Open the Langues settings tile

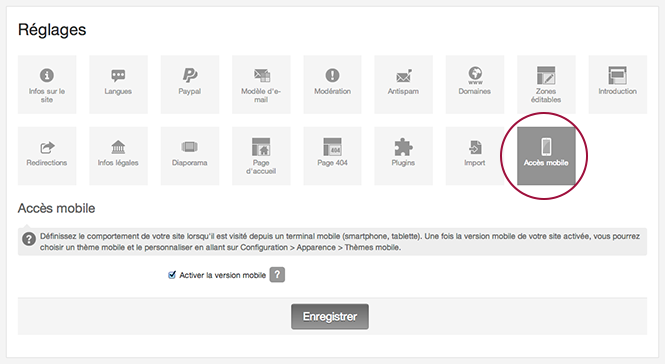(x=118, y=84)
